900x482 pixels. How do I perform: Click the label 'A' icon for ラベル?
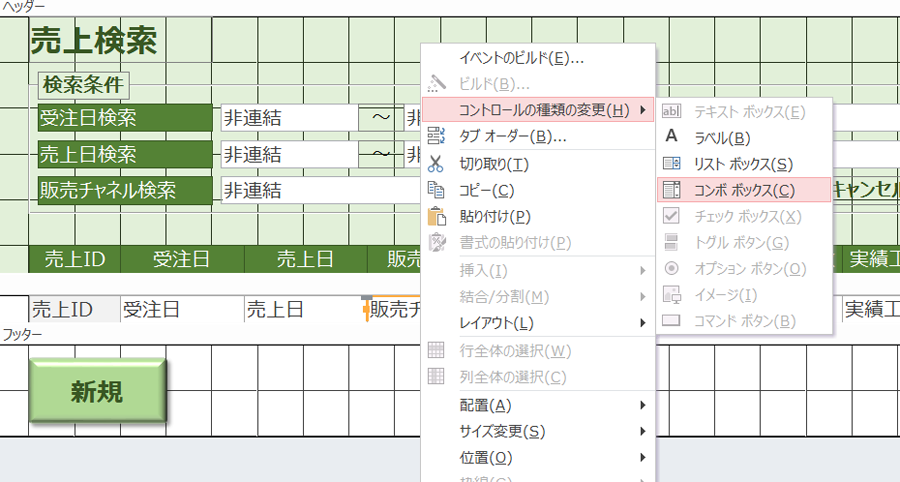672,137
